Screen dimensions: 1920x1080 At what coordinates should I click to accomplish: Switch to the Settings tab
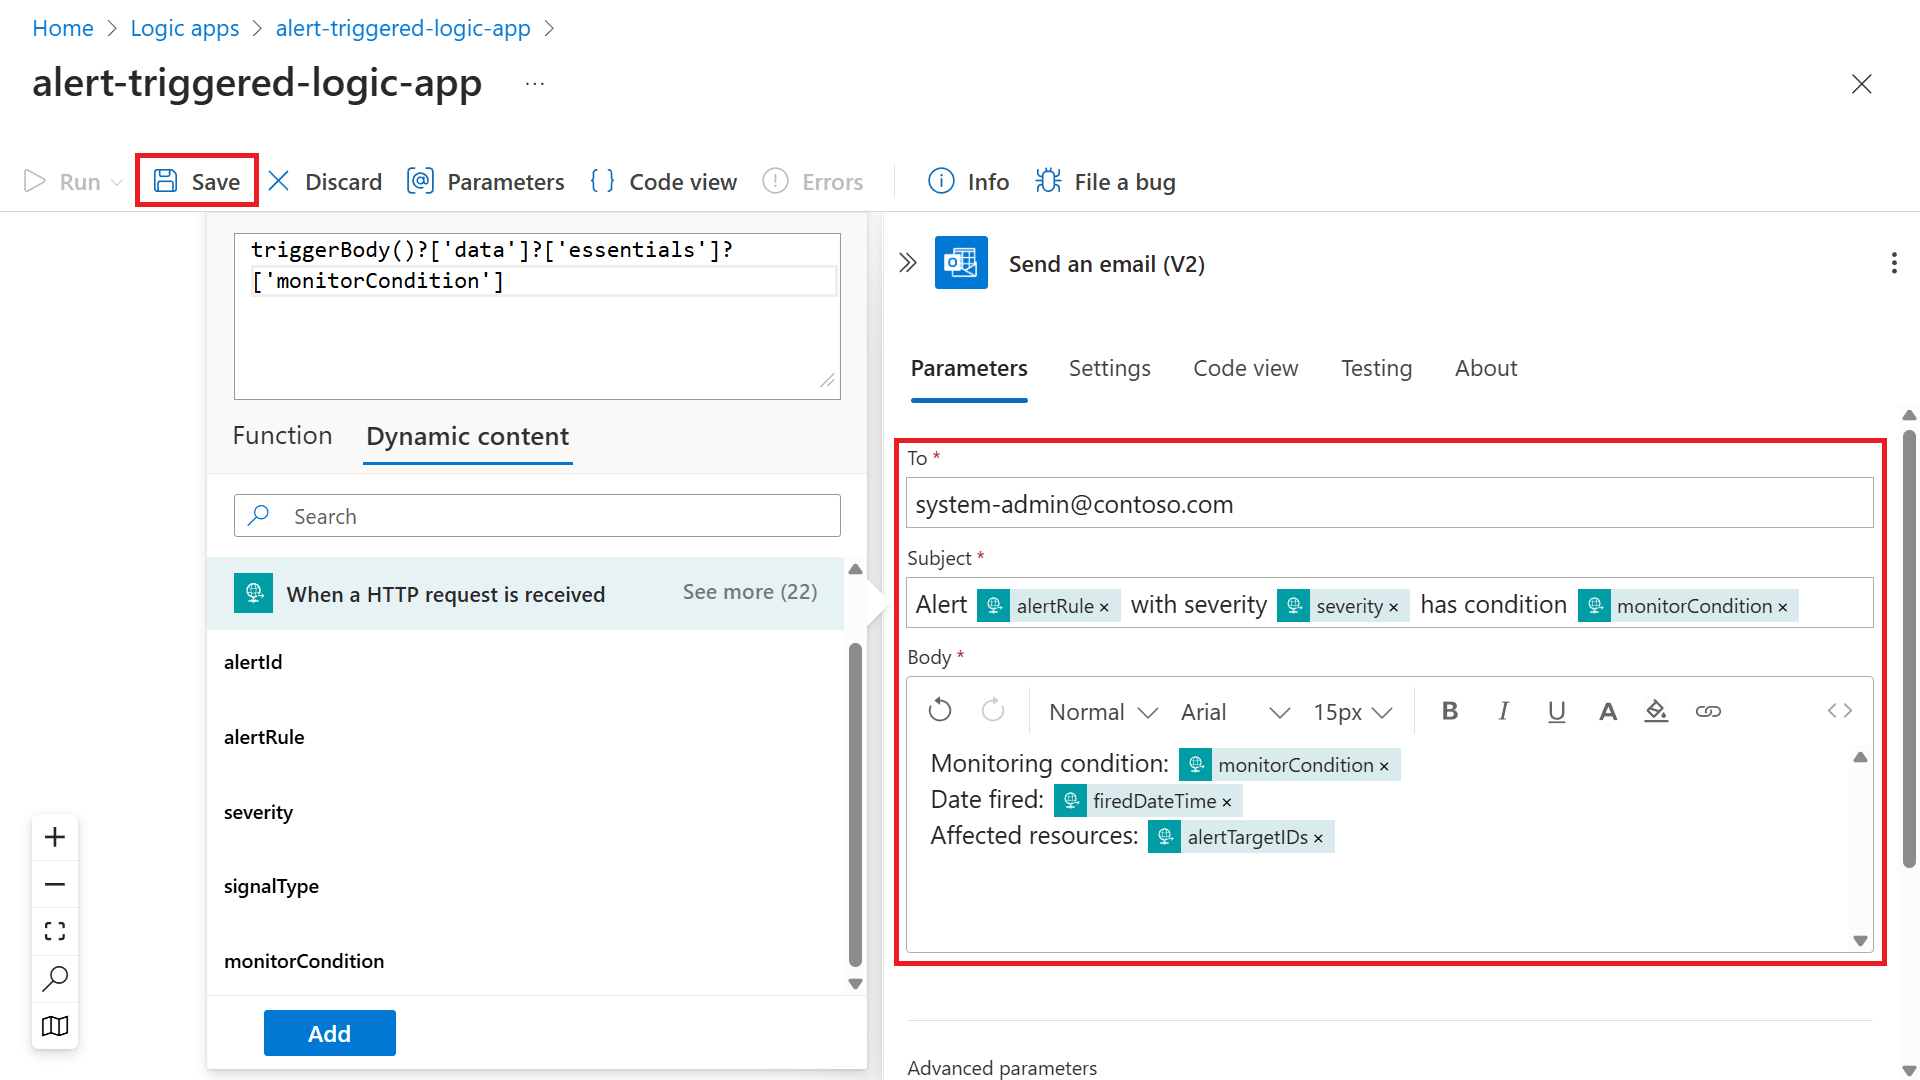[x=1109, y=368]
